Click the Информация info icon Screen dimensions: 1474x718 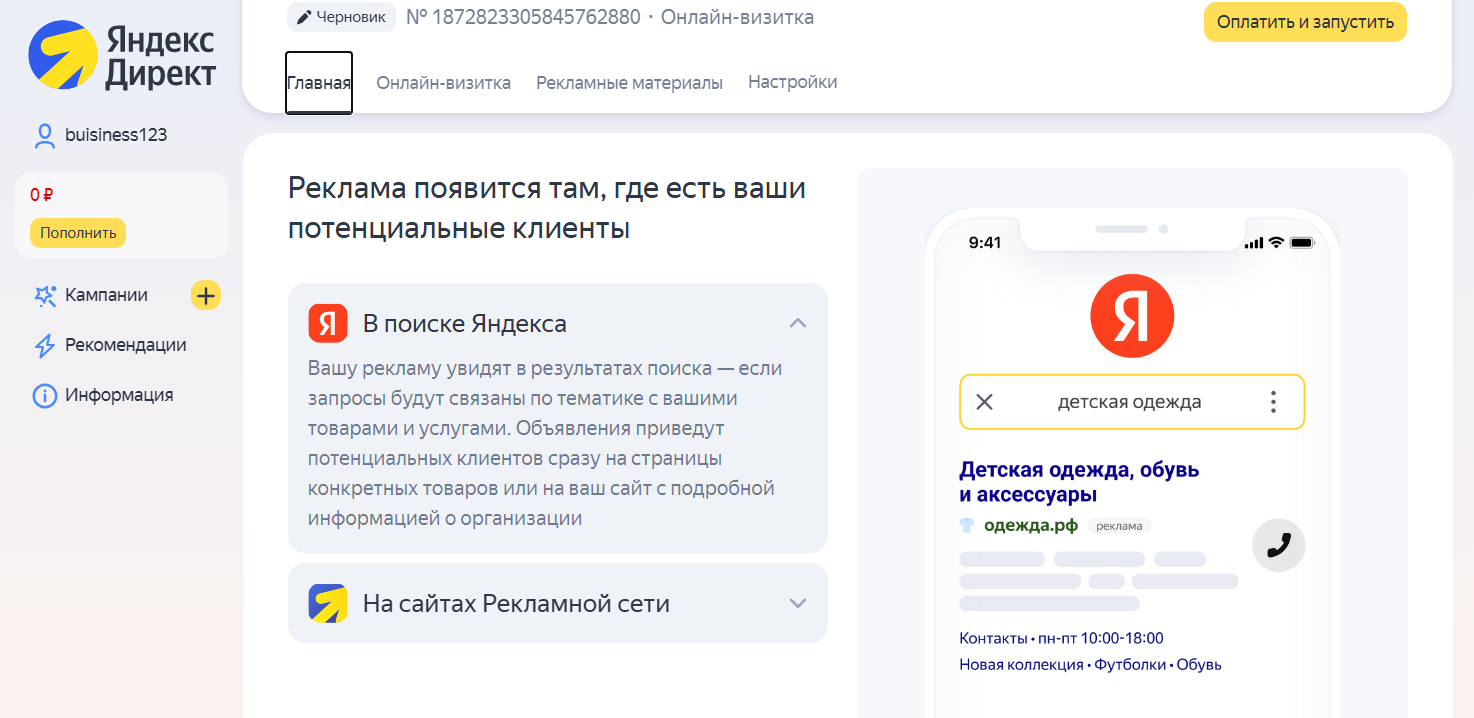click(44, 396)
